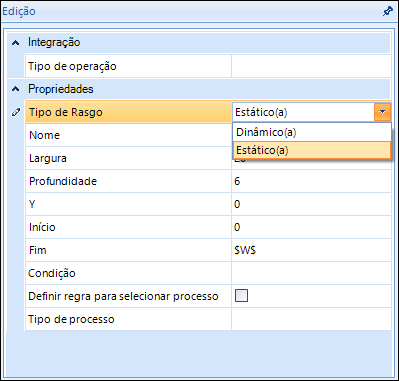Click the Tipo de processo value field
The width and height of the screenshot is (399, 381).
pyautogui.click(x=311, y=319)
